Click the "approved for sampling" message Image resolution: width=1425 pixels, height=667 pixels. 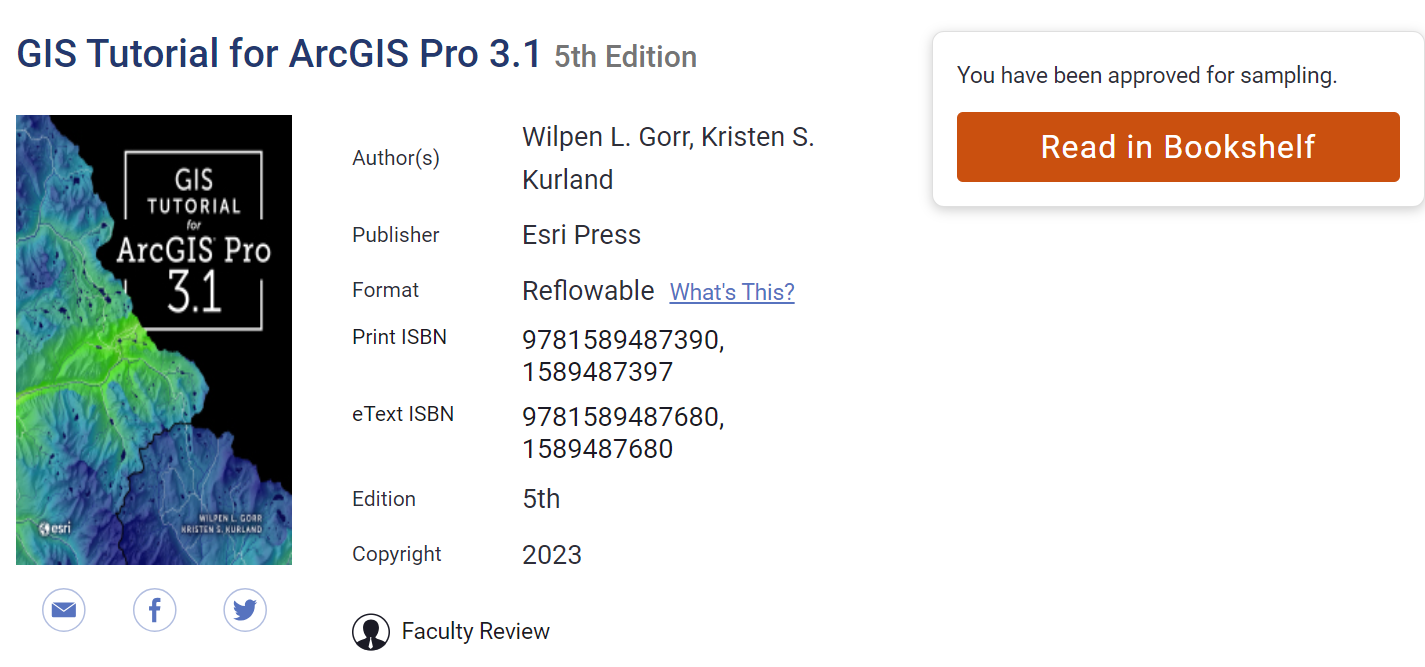point(1147,75)
